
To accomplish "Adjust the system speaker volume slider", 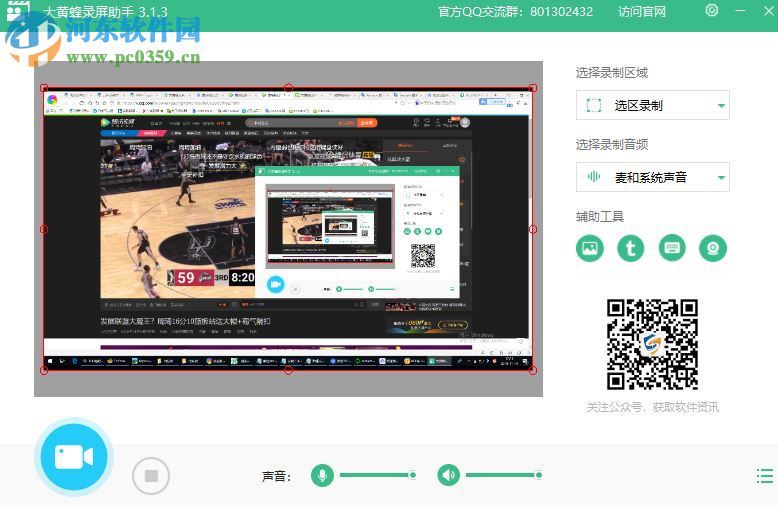I will (504, 475).
